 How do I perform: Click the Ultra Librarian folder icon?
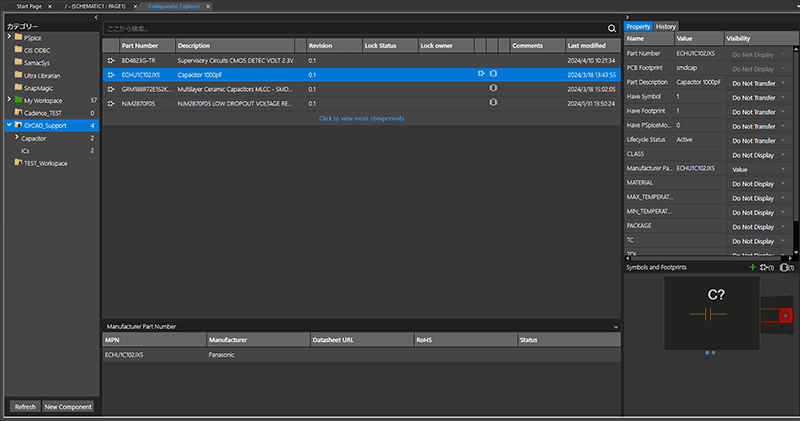click(18, 75)
